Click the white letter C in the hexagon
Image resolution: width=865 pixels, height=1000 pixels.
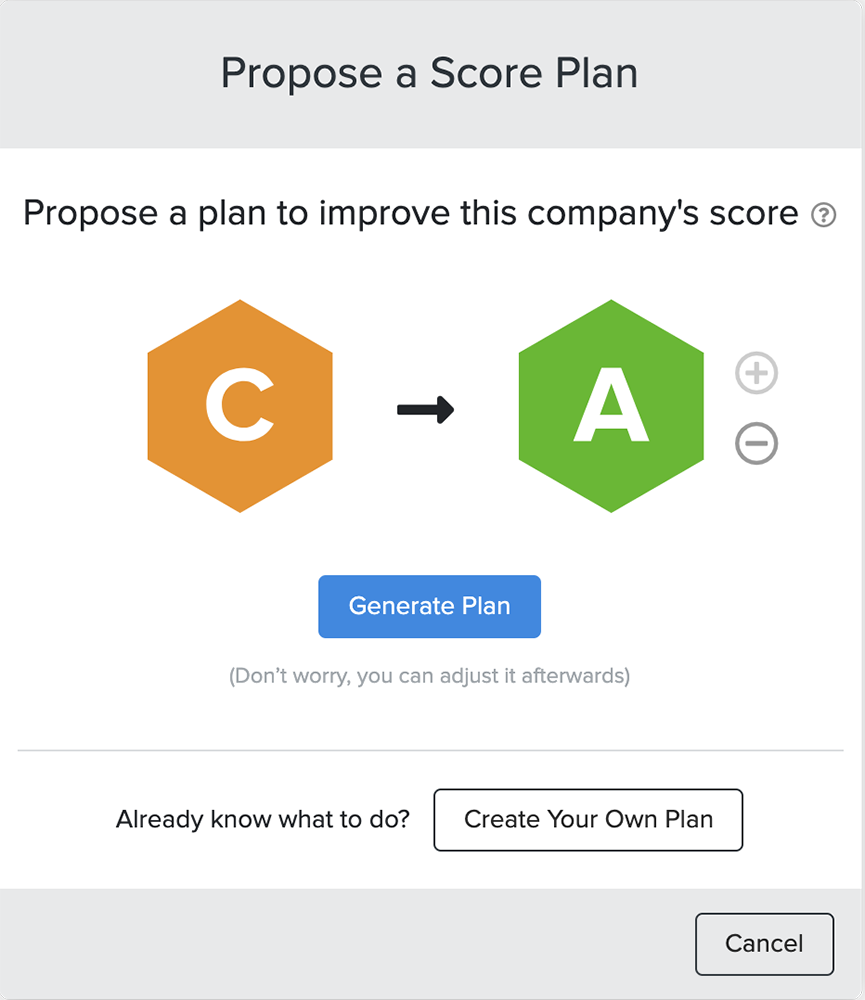tap(240, 406)
